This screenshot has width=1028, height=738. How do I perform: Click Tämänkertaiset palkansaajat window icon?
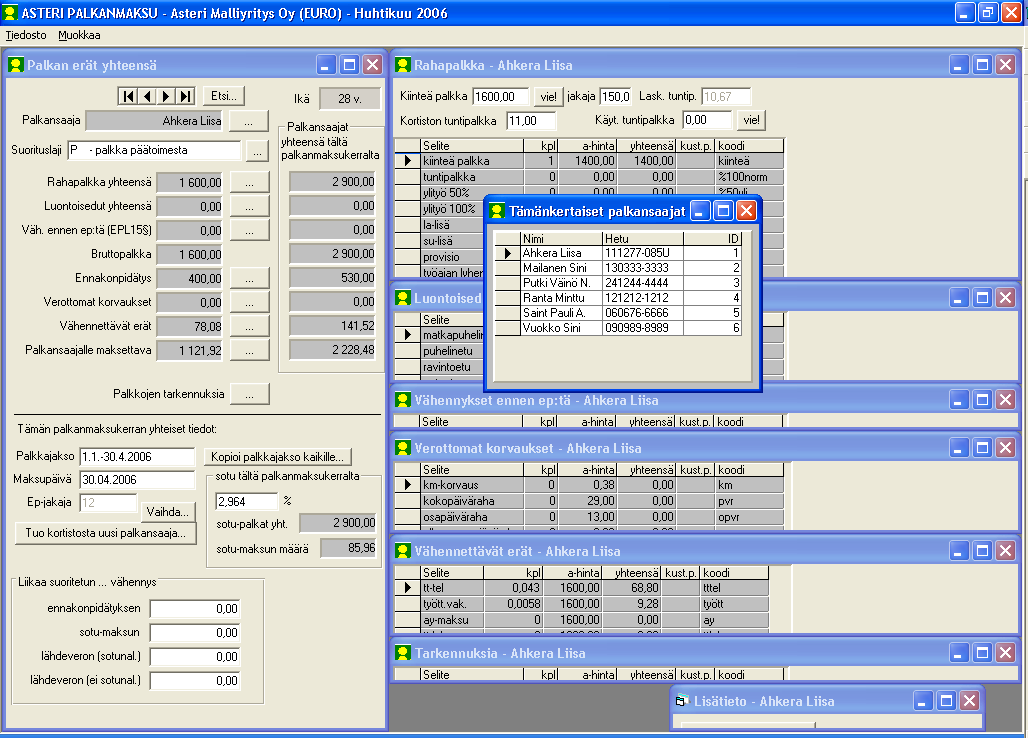coord(498,211)
